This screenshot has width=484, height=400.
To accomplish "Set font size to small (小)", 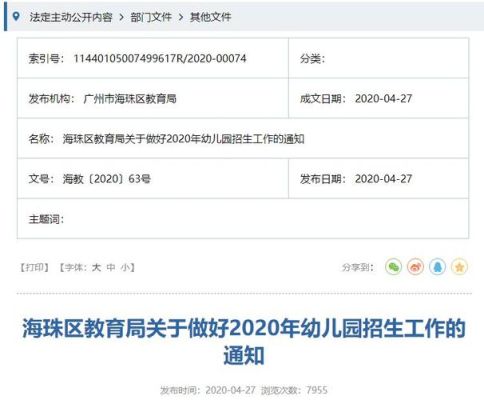I will pyautogui.click(x=125, y=267).
